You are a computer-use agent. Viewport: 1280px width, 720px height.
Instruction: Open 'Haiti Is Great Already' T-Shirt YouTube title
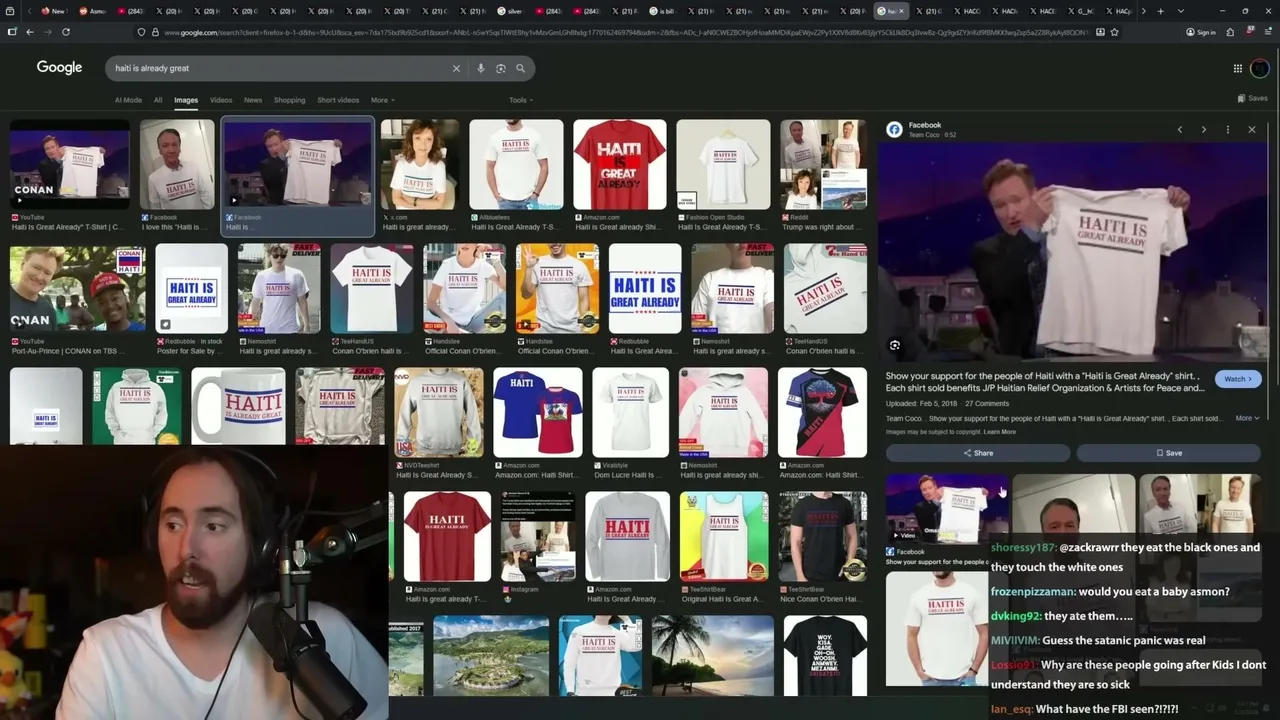click(x=66, y=227)
